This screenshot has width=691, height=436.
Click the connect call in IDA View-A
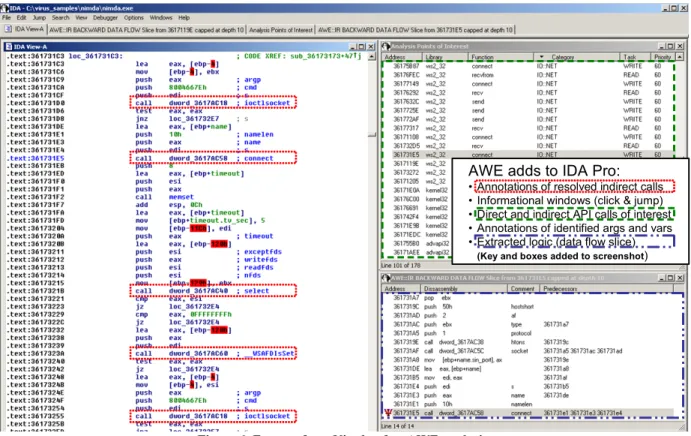(213, 158)
